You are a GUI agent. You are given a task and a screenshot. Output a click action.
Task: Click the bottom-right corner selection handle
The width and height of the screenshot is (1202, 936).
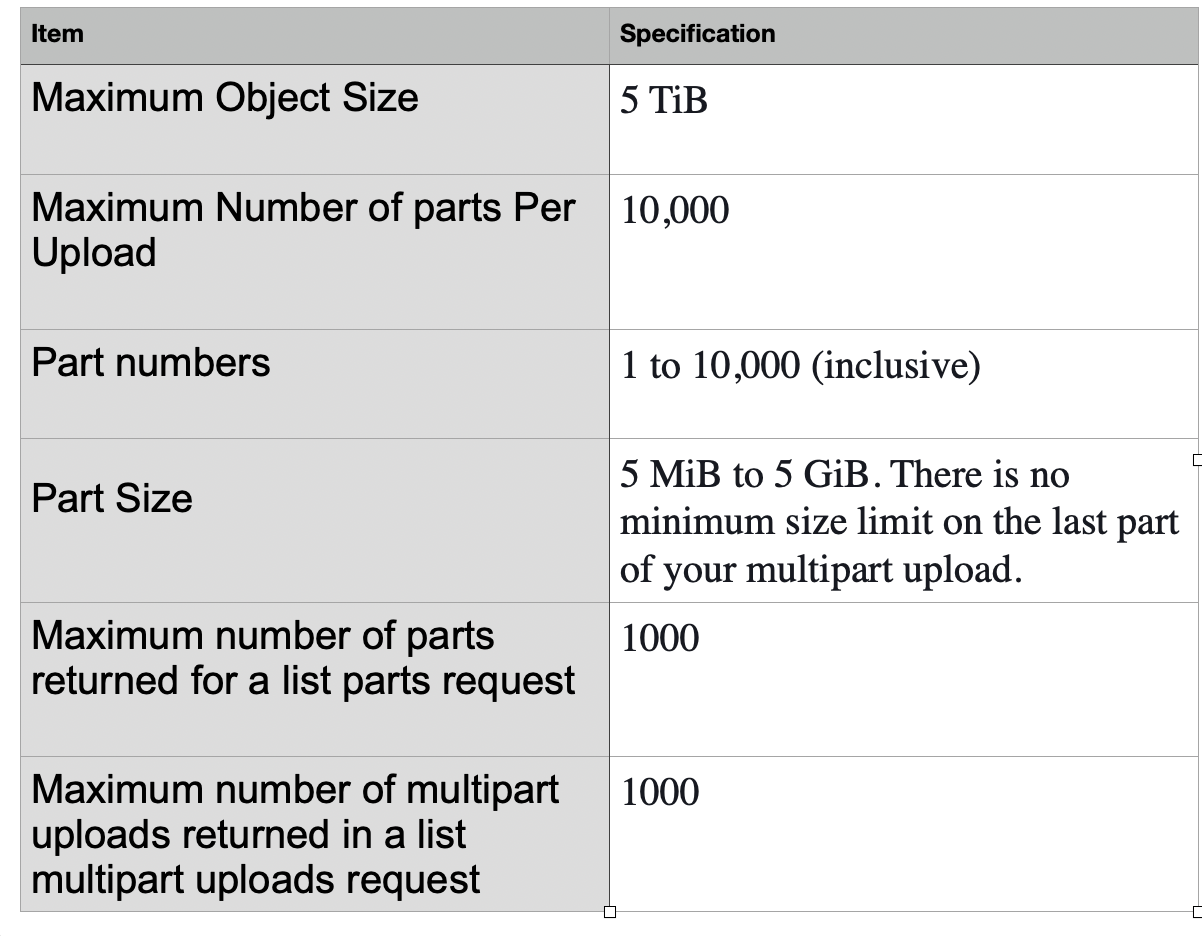tap(1198, 912)
